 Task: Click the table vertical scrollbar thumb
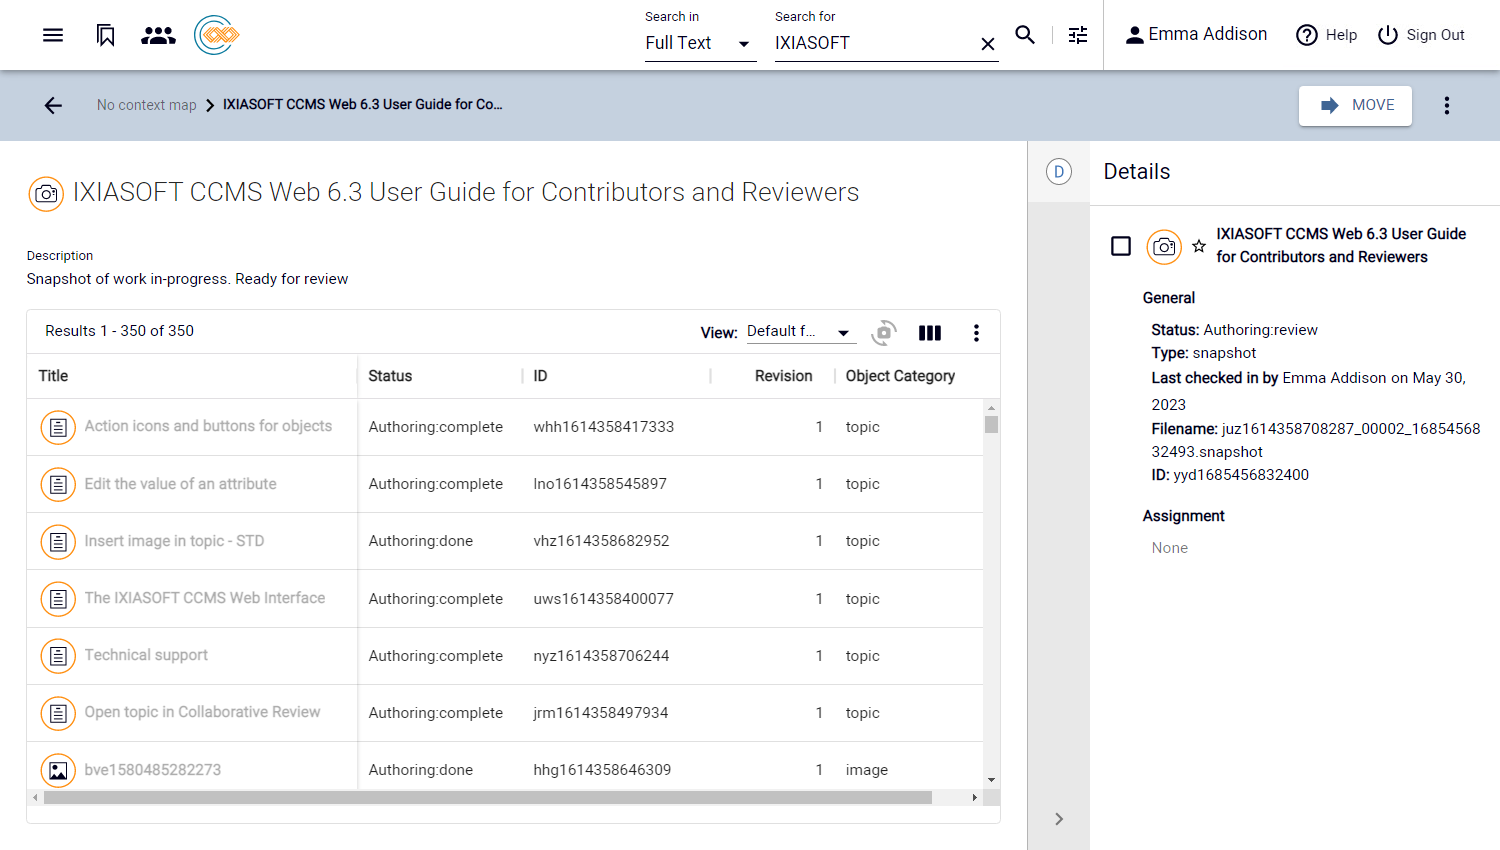[991, 424]
